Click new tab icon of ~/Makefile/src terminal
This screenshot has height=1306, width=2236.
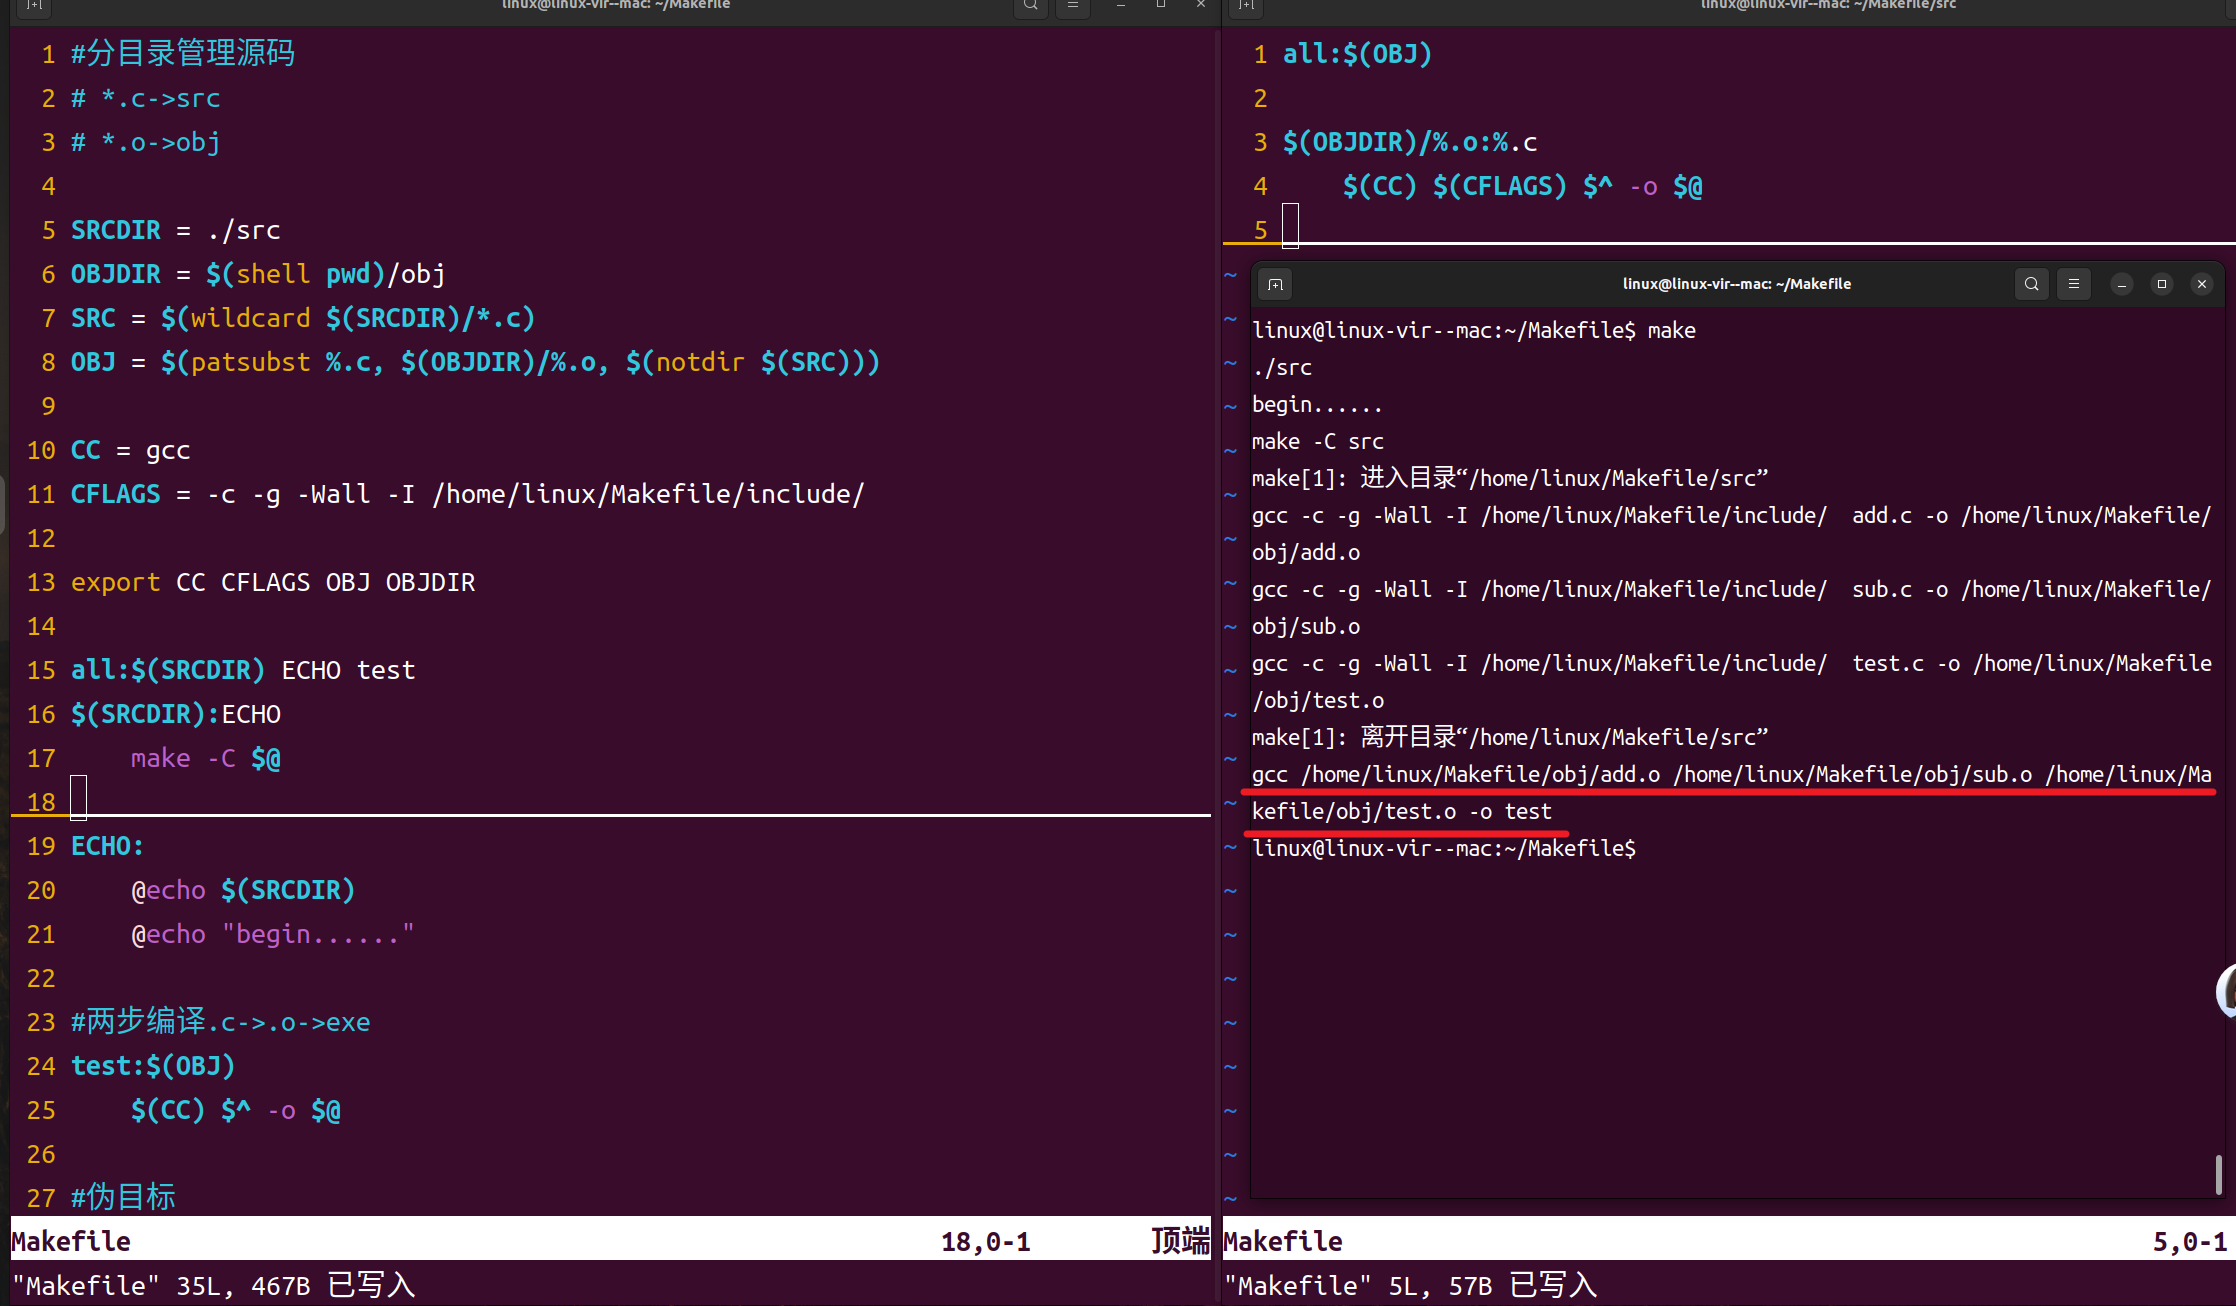[x=1246, y=5]
